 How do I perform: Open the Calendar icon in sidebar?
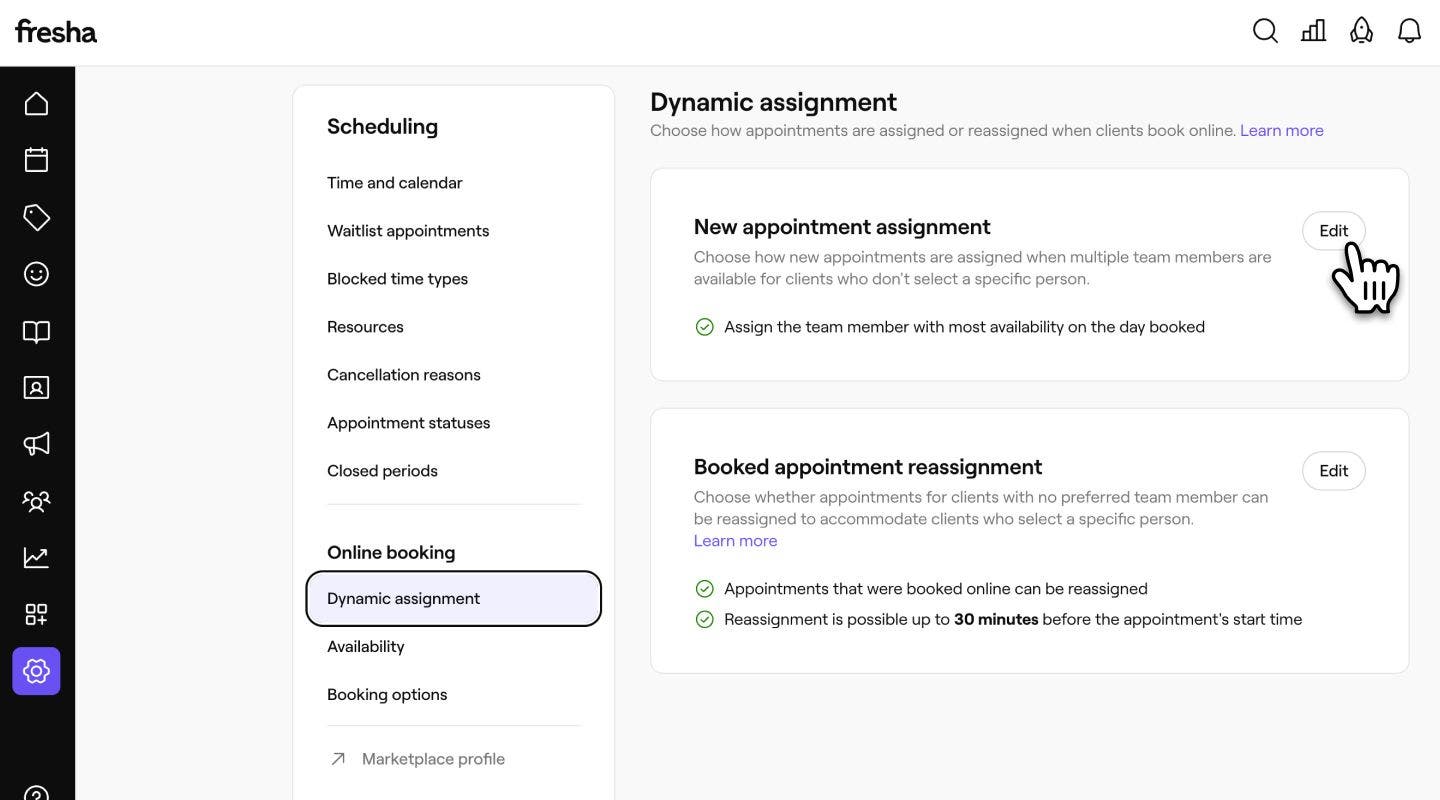coord(36,159)
